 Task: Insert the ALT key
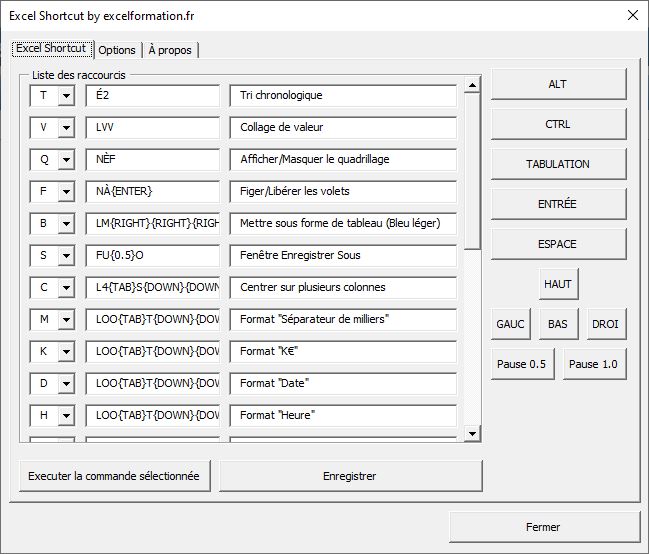coord(558,84)
